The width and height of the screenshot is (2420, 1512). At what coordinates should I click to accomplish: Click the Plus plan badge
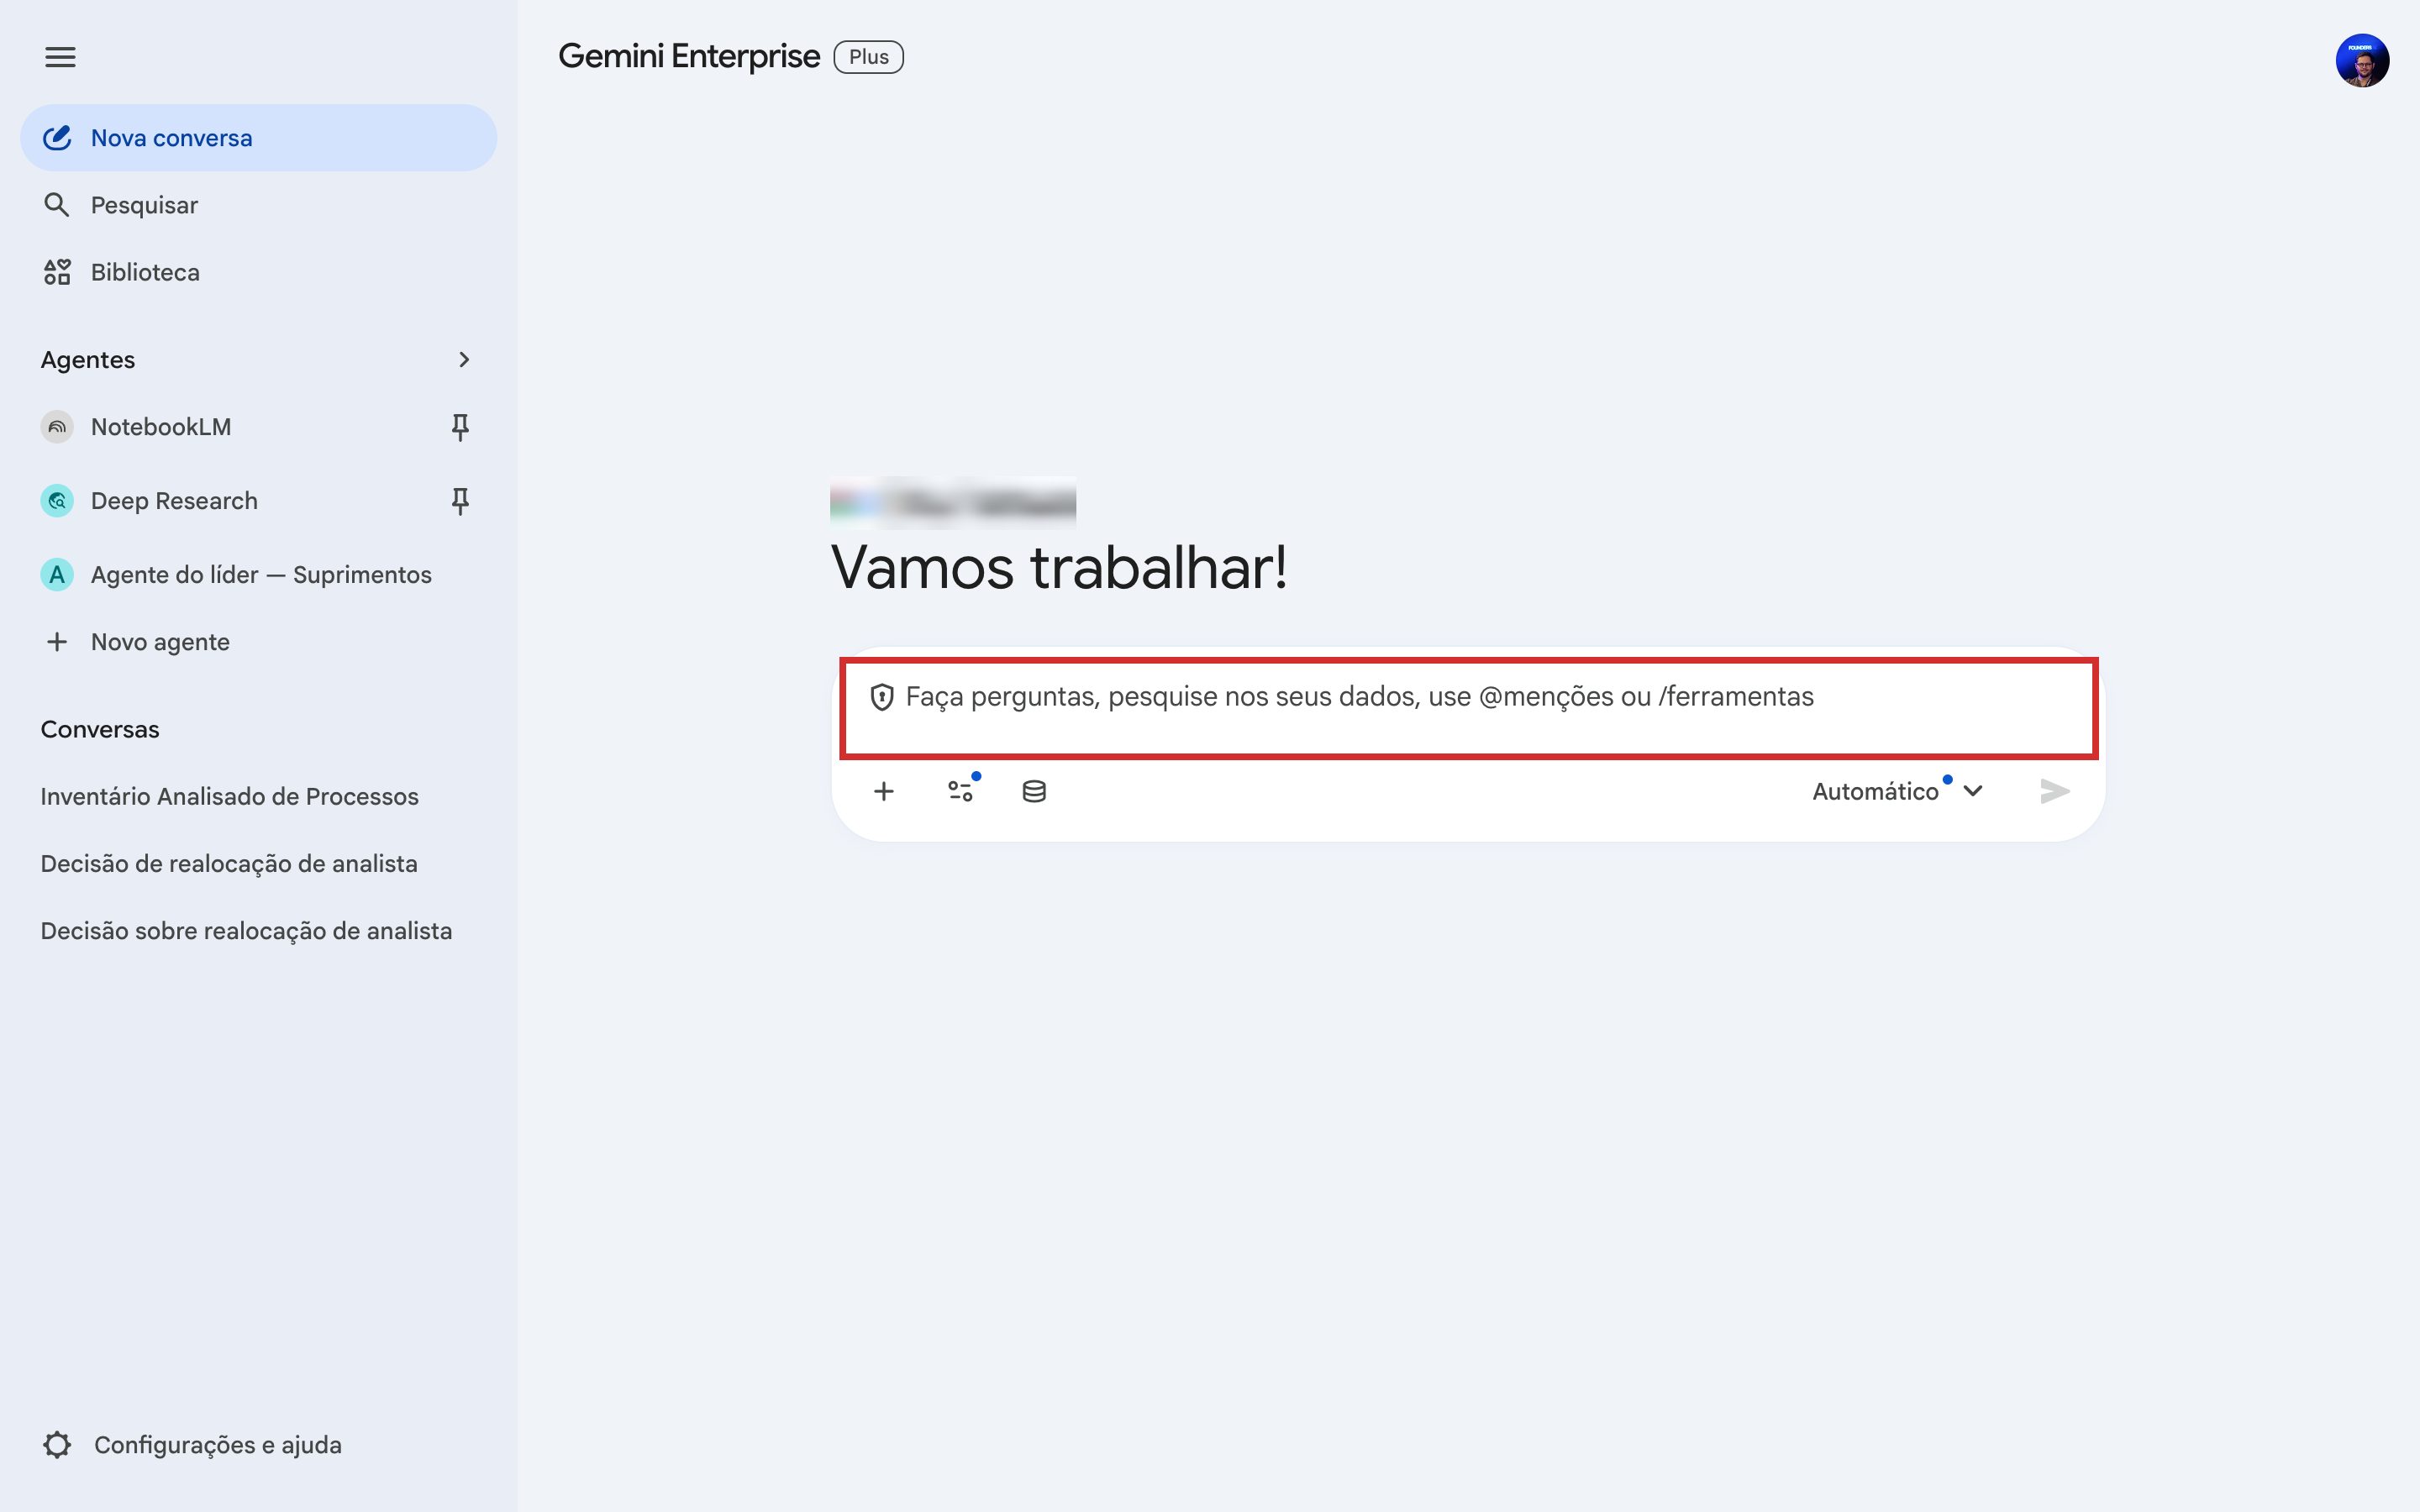[868, 57]
